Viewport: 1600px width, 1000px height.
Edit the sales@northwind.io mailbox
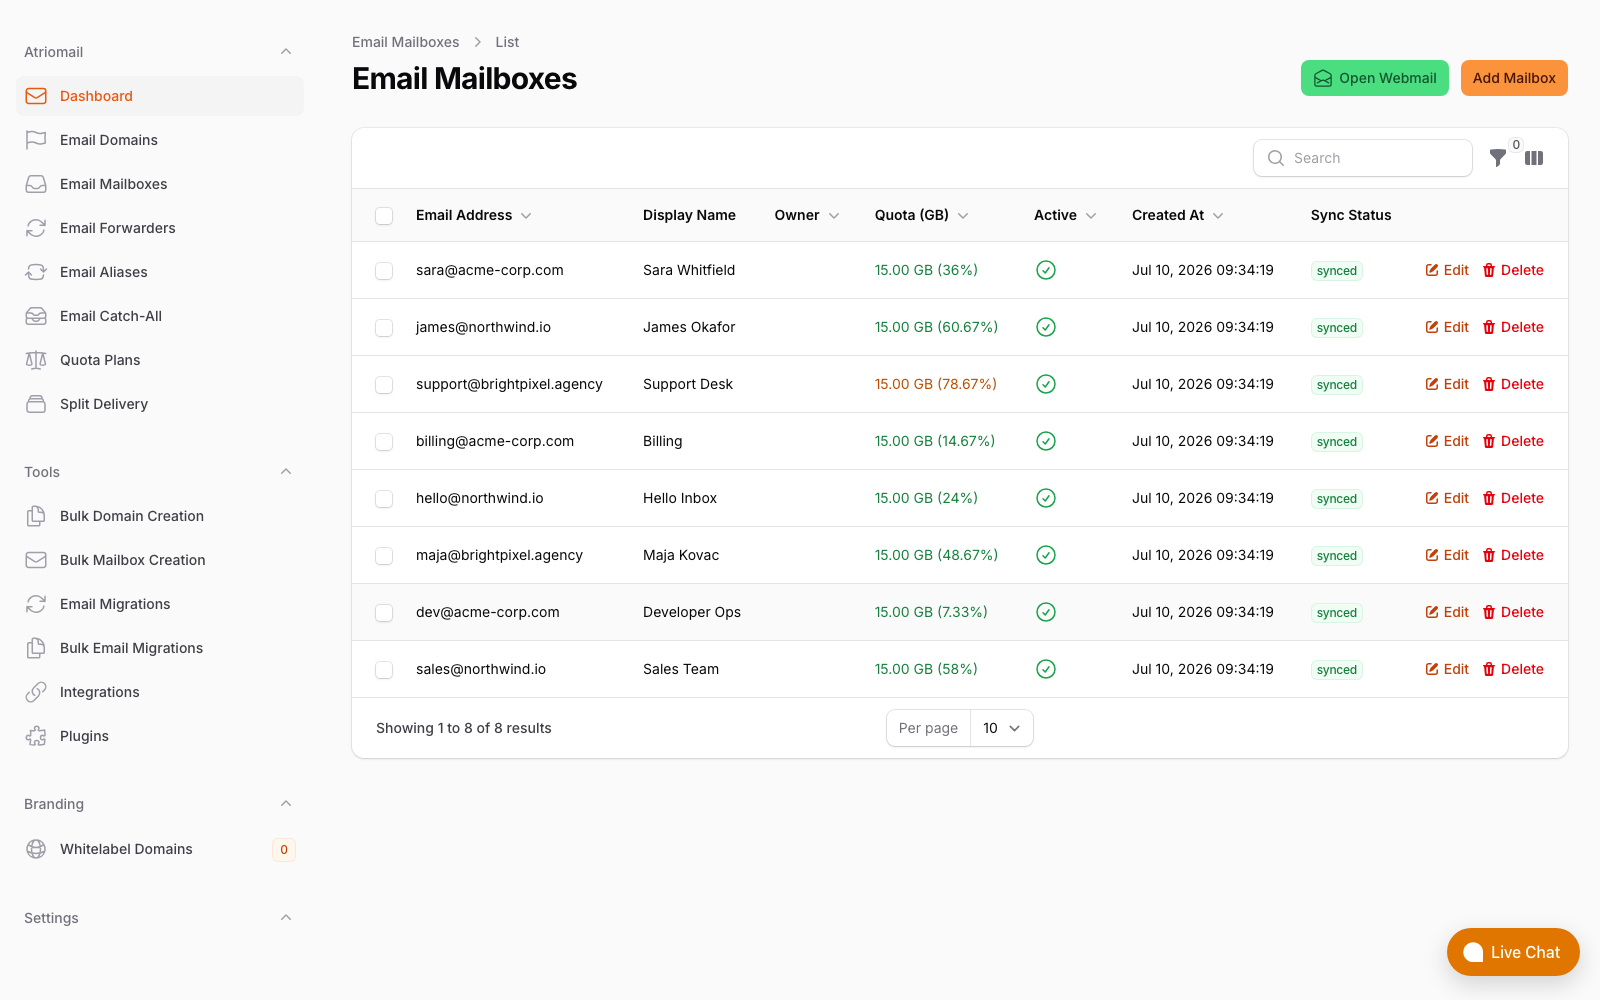(x=1447, y=669)
